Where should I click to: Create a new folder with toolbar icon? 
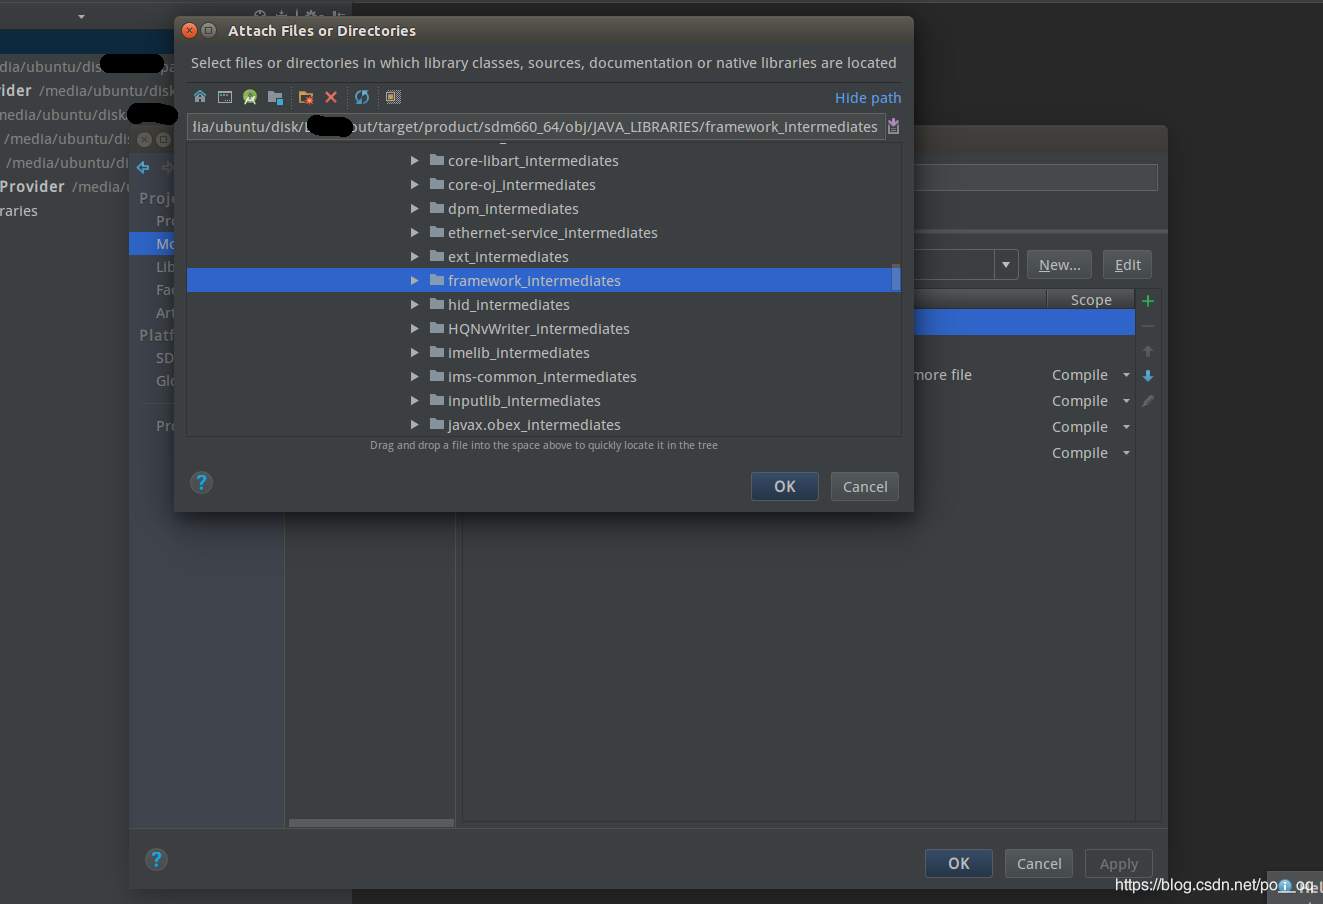306,97
